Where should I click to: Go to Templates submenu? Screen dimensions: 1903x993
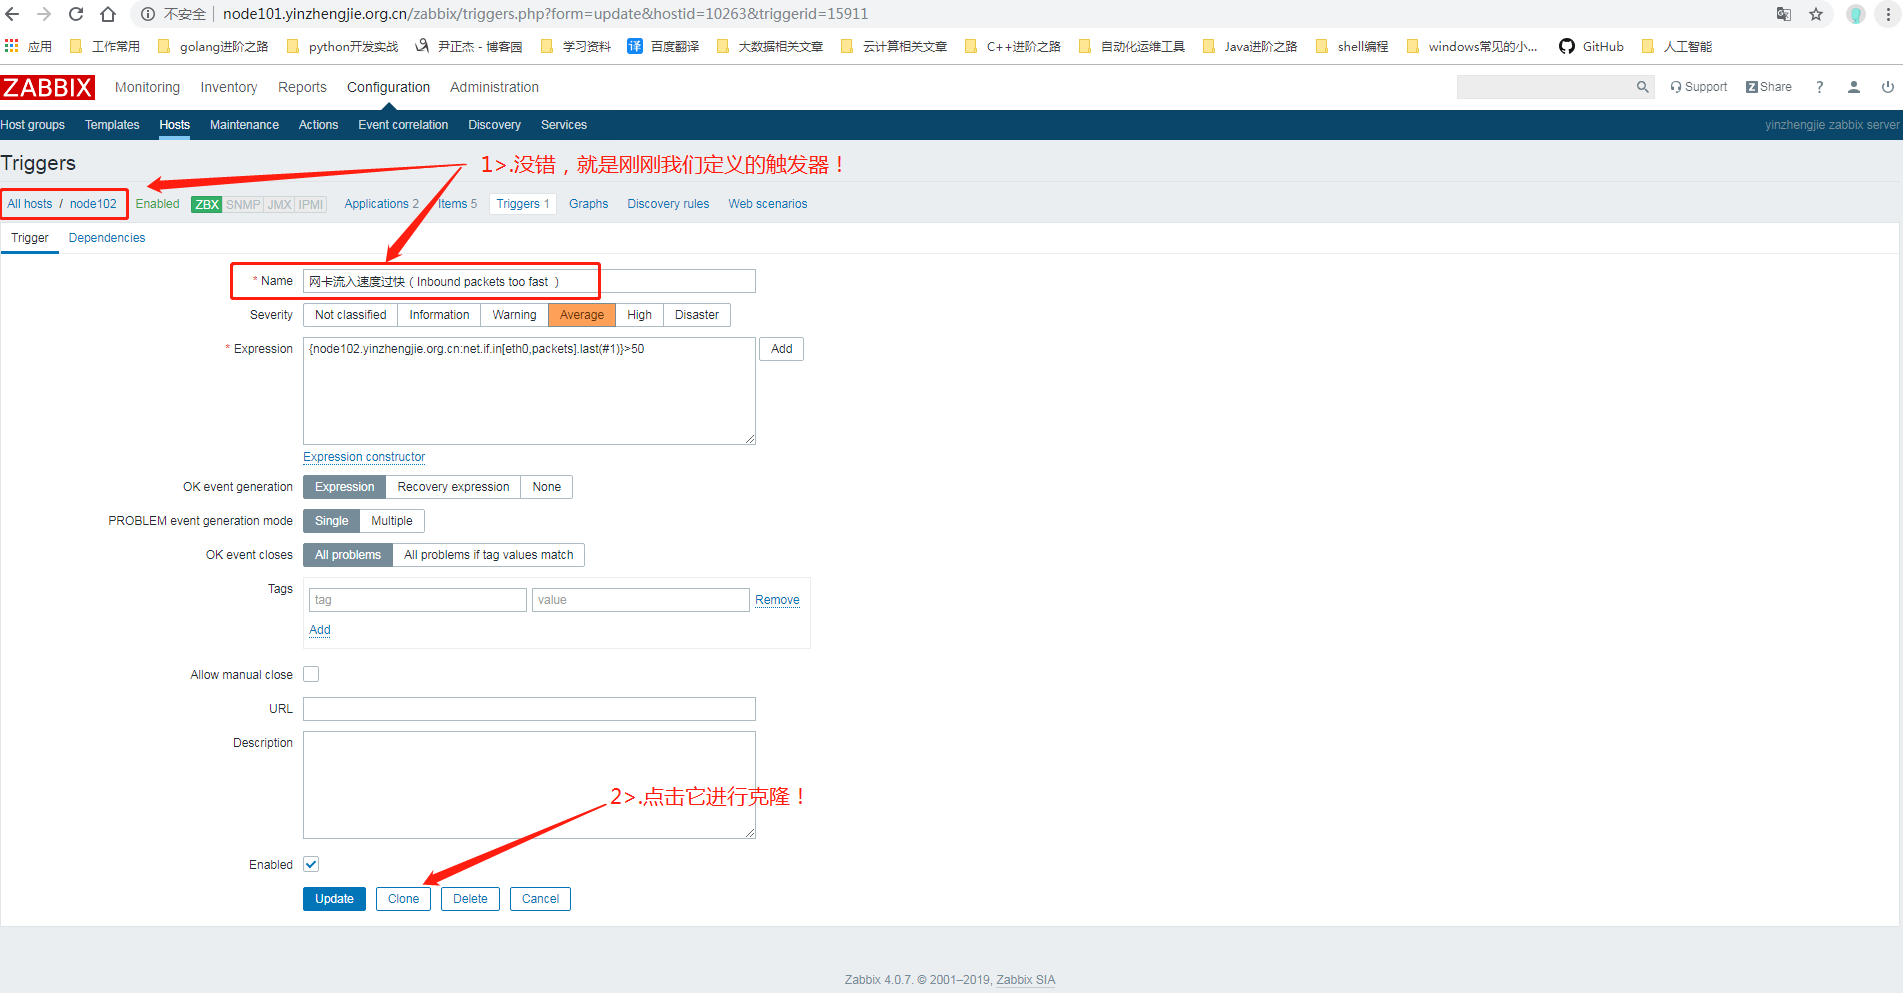click(x=112, y=125)
